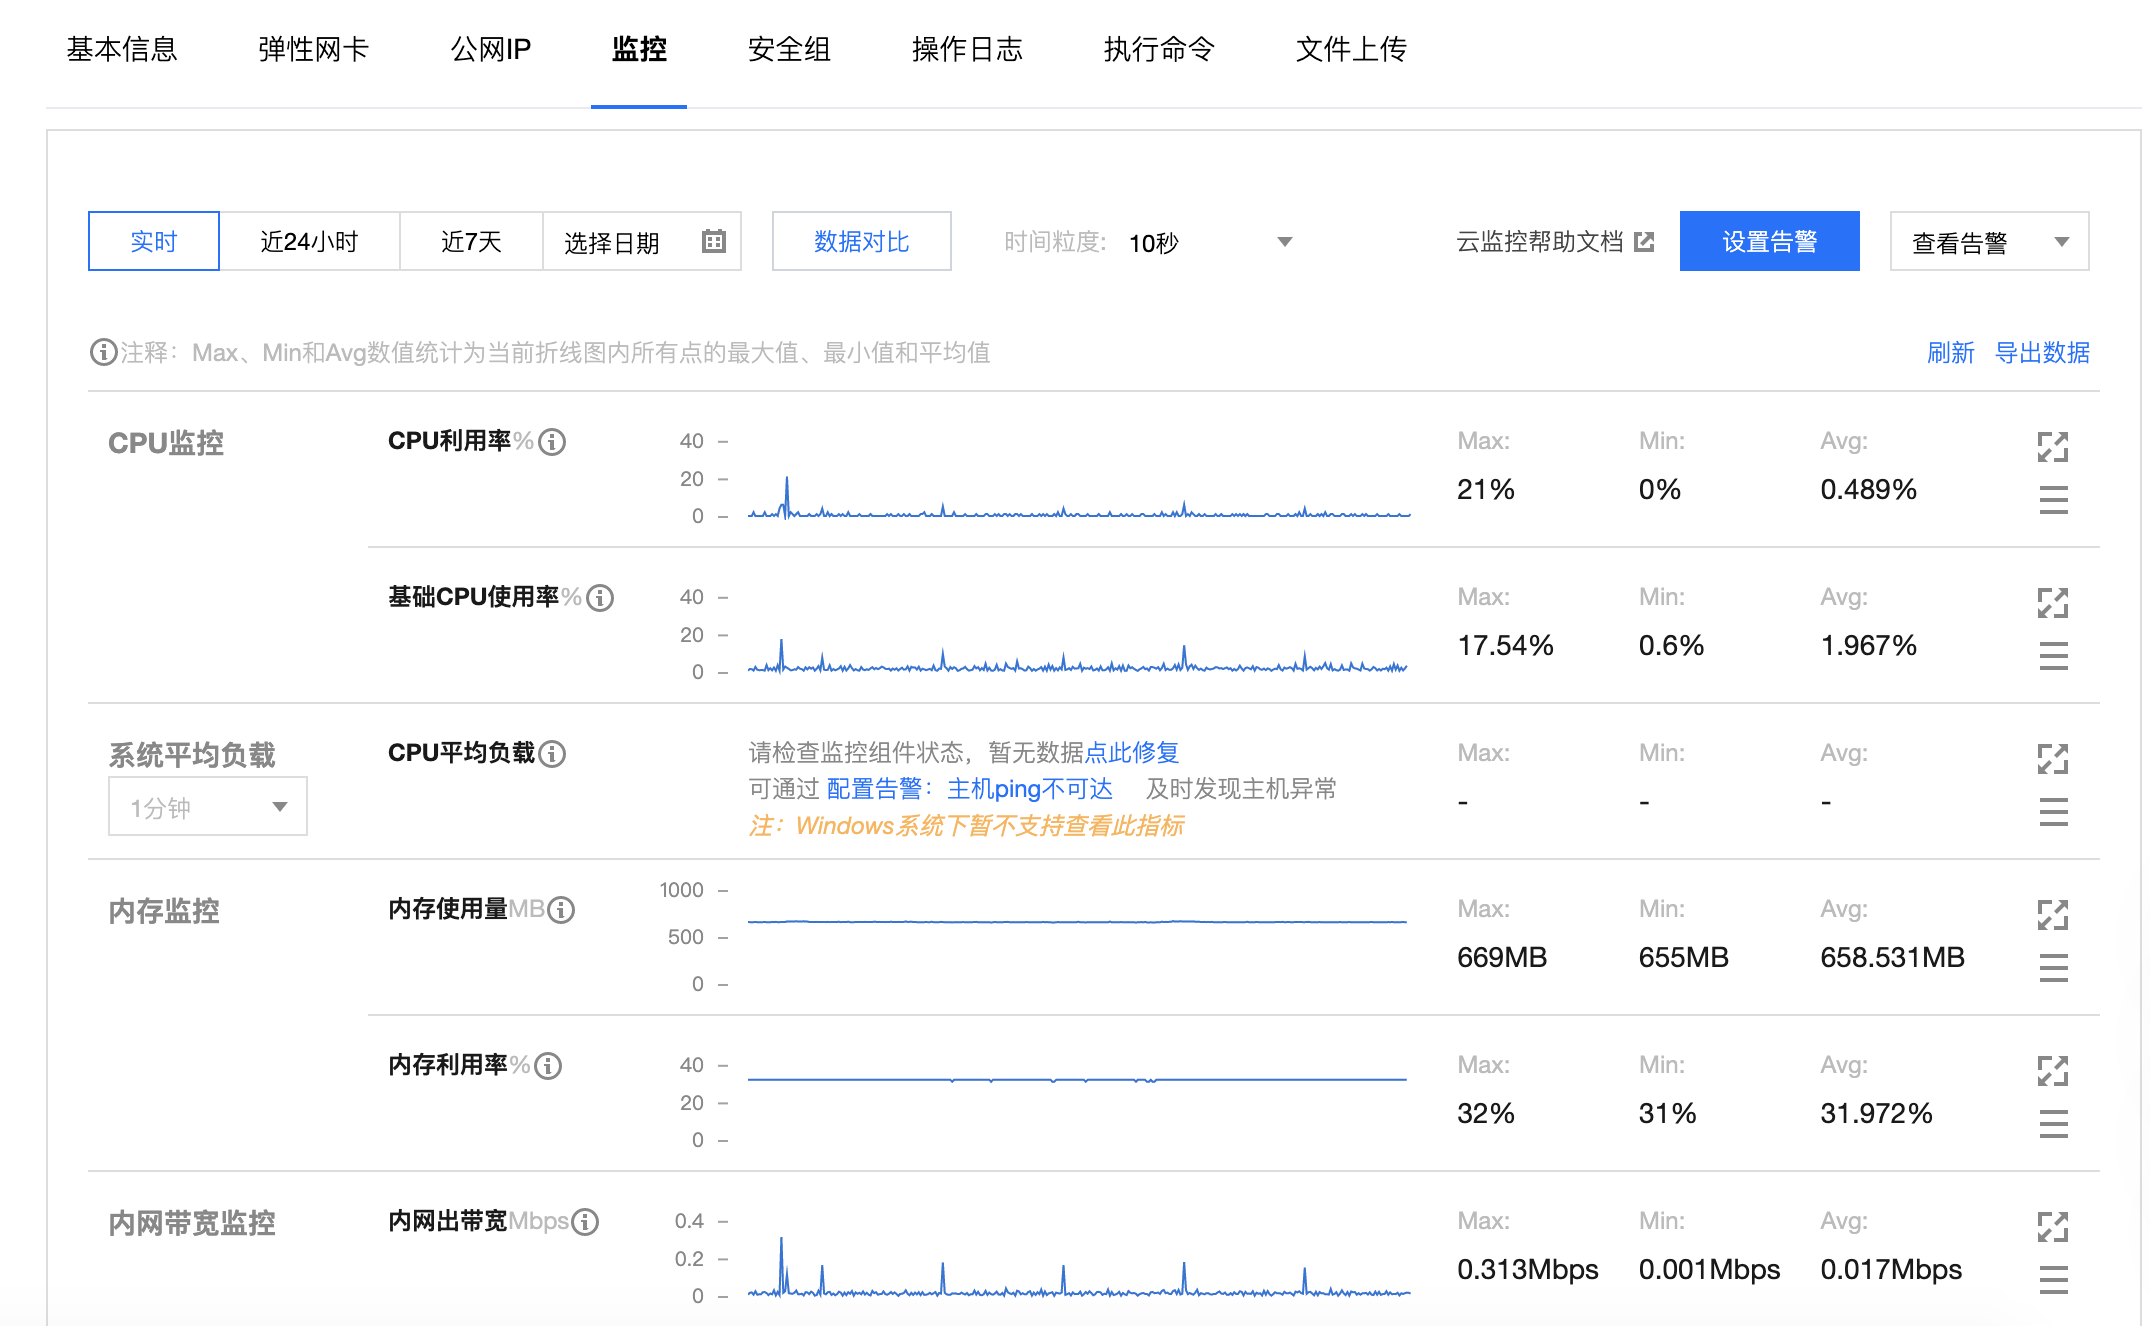Select the 近7天 time range
2150x1326 pixels.
click(x=471, y=241)
